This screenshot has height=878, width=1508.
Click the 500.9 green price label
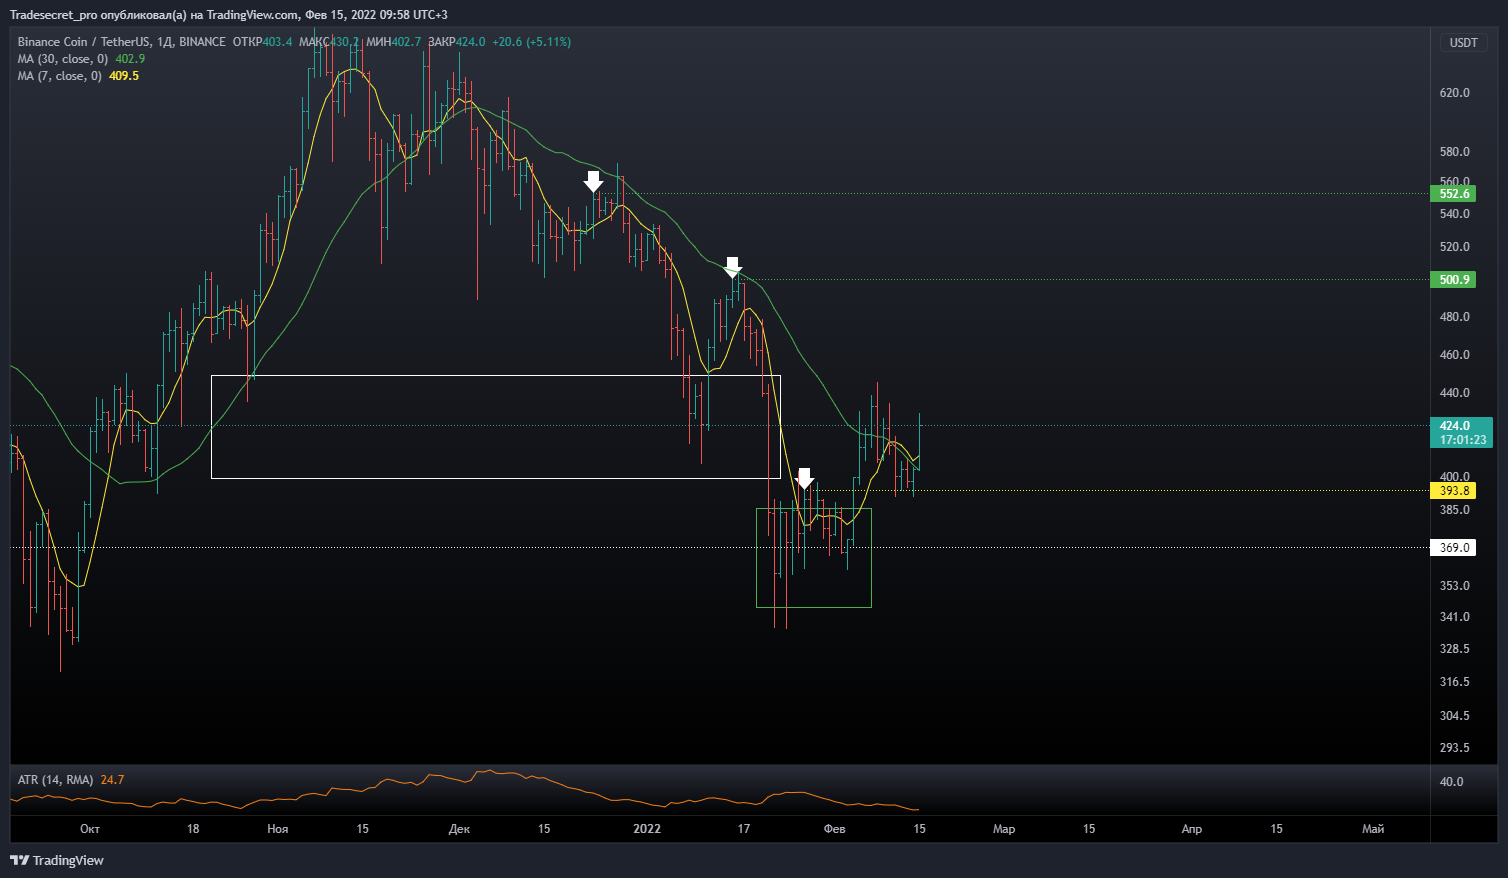(x=1455, y=280)
